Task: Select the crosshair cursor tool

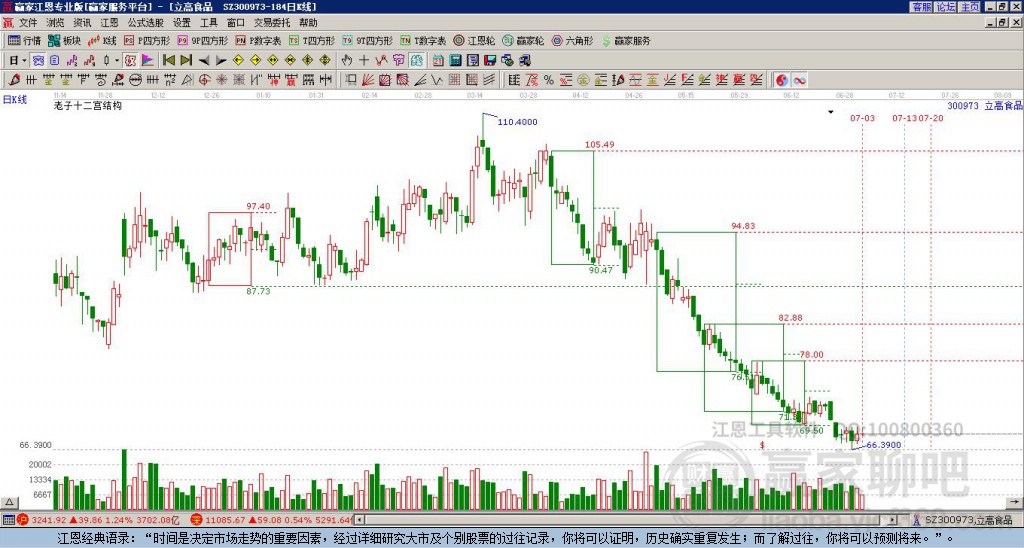Action: (x=364, y=61)
